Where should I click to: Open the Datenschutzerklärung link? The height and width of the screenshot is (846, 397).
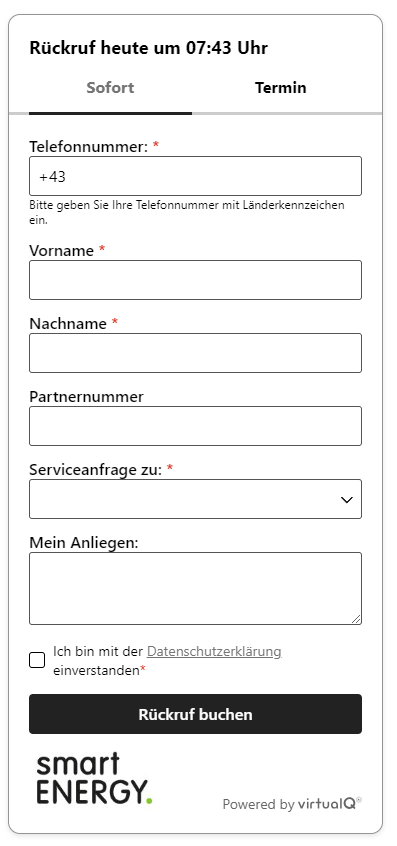click(x=214, y=652)
